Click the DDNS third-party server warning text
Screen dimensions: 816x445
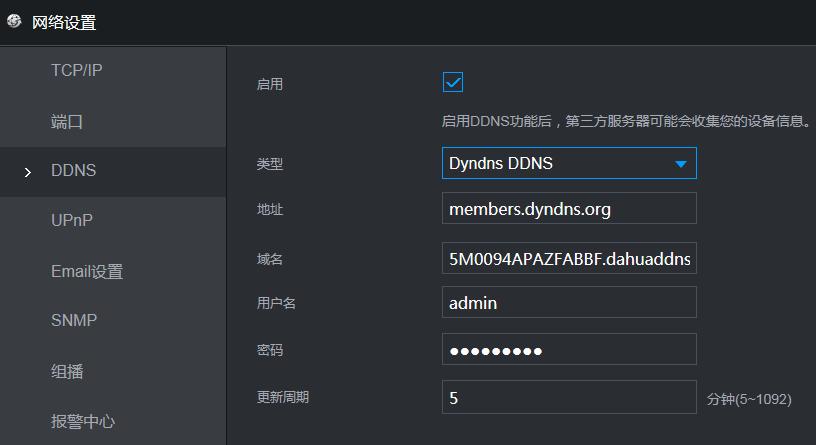pyautogui.click(x=626, y=121)
